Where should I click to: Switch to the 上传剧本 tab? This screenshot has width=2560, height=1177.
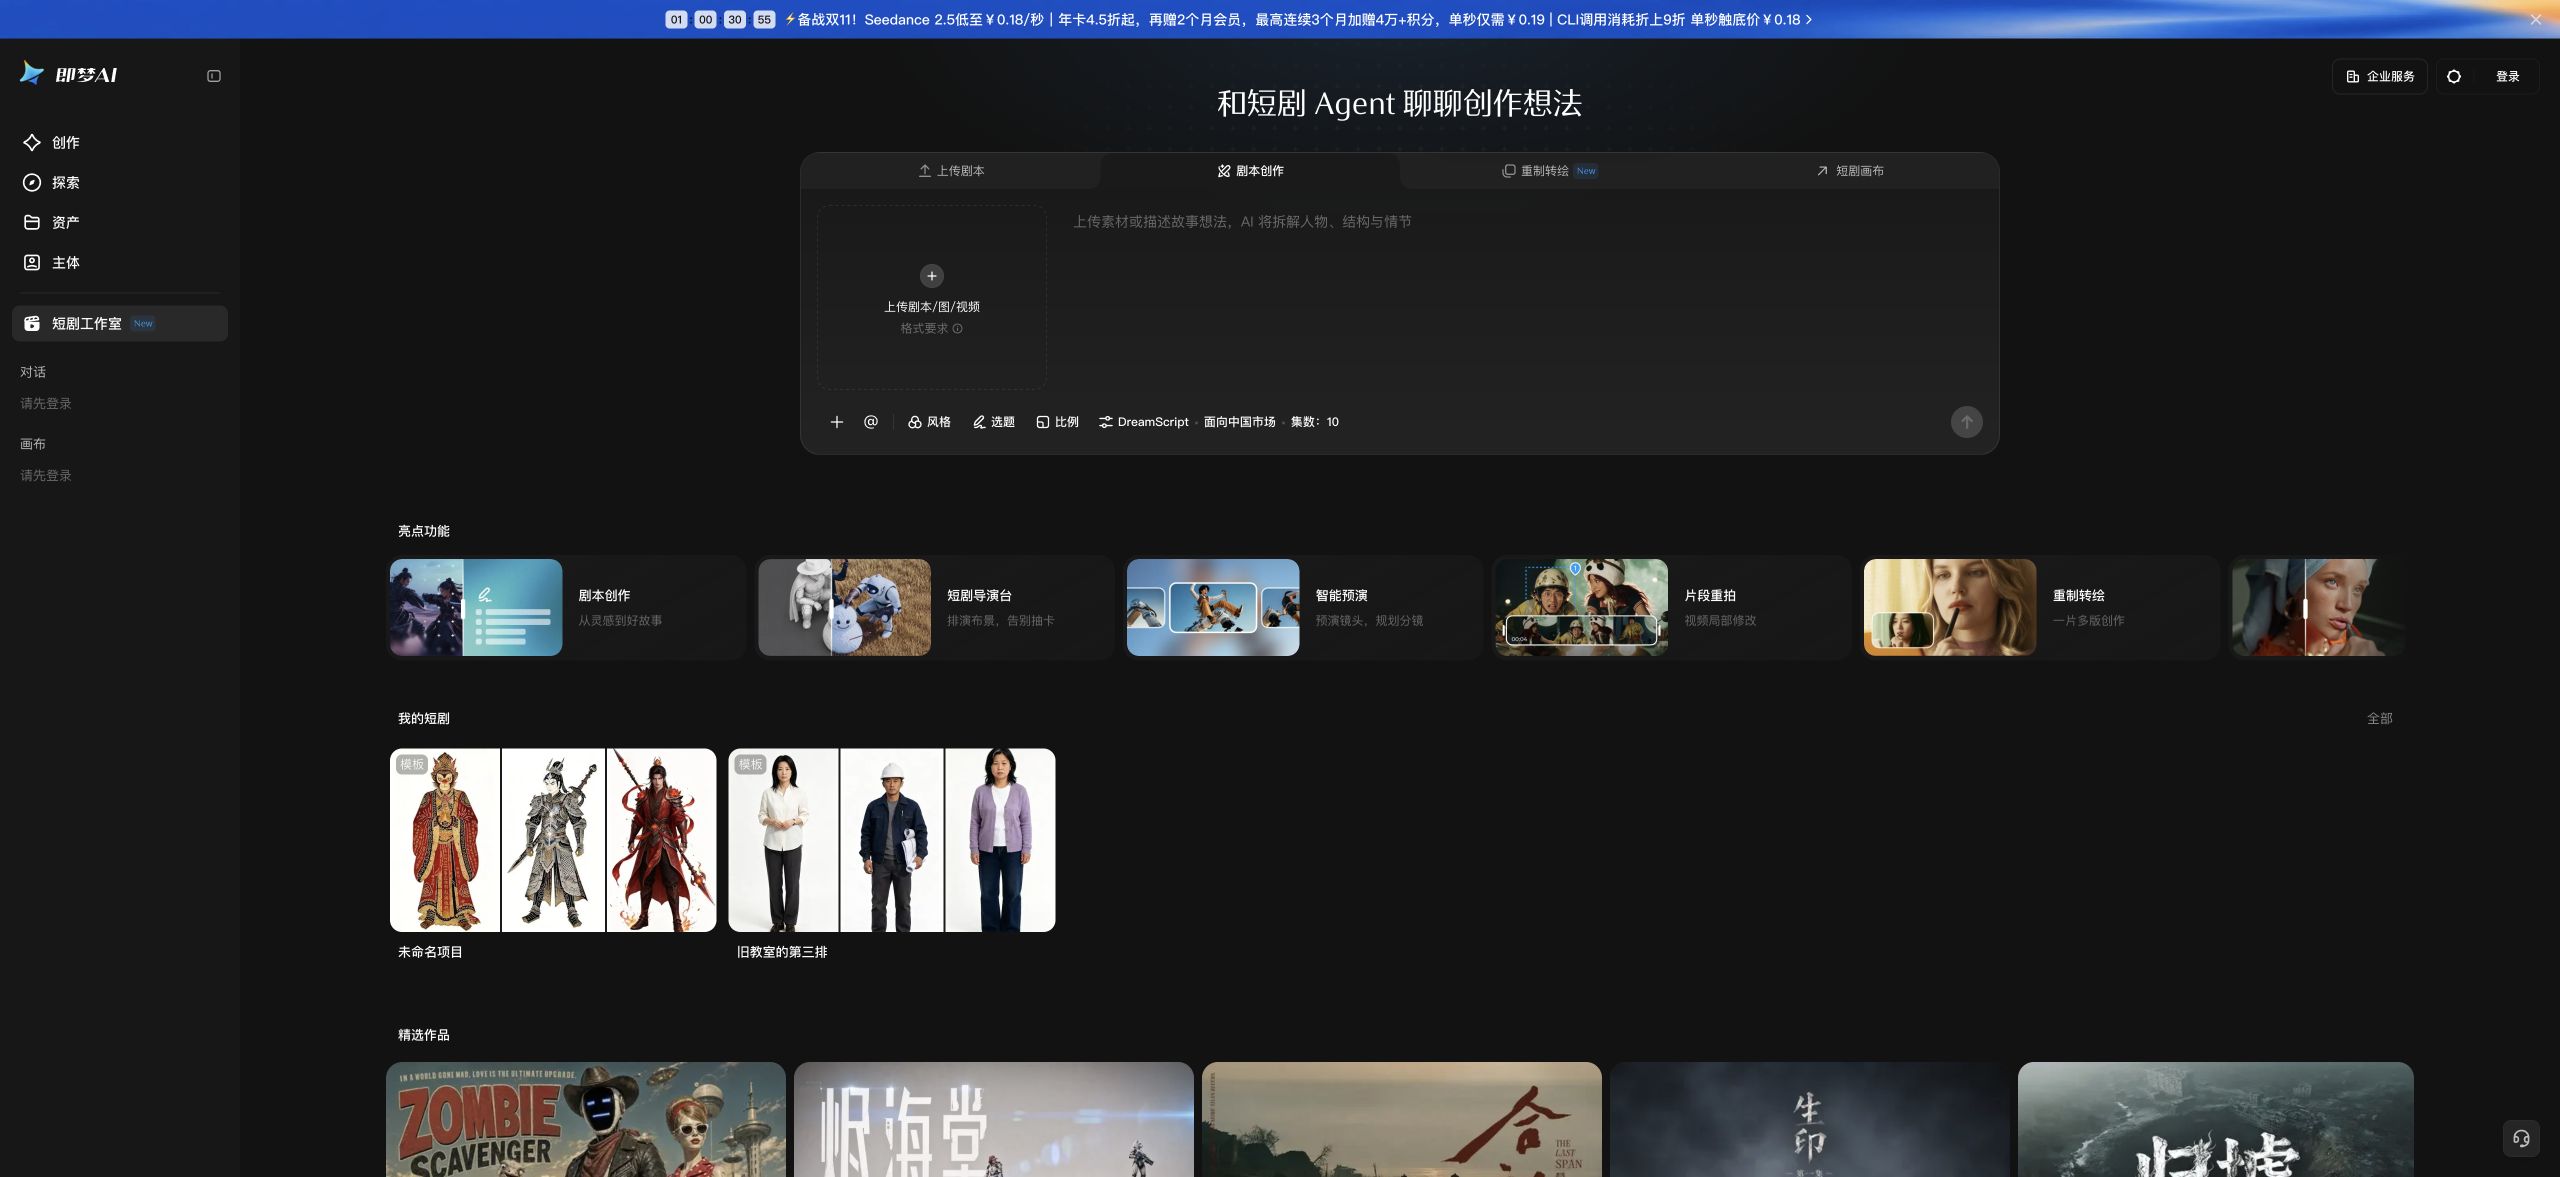(951, 171)
